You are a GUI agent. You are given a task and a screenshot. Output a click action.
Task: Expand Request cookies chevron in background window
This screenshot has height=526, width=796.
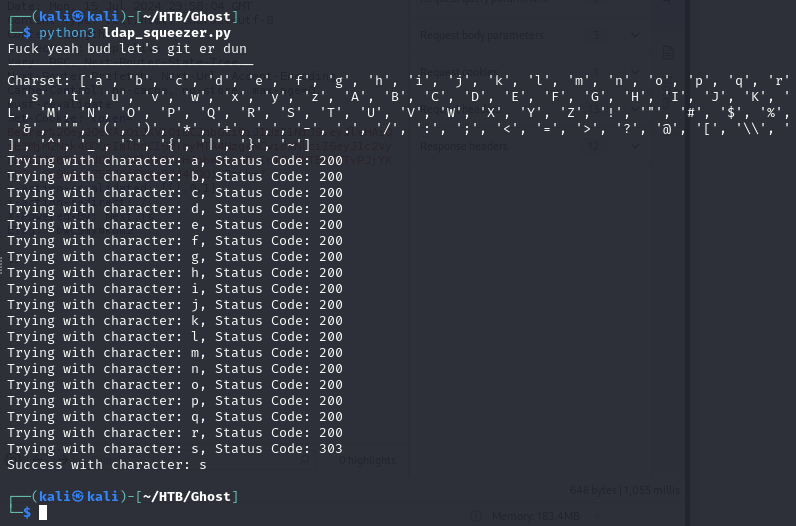tap(635, 72)
